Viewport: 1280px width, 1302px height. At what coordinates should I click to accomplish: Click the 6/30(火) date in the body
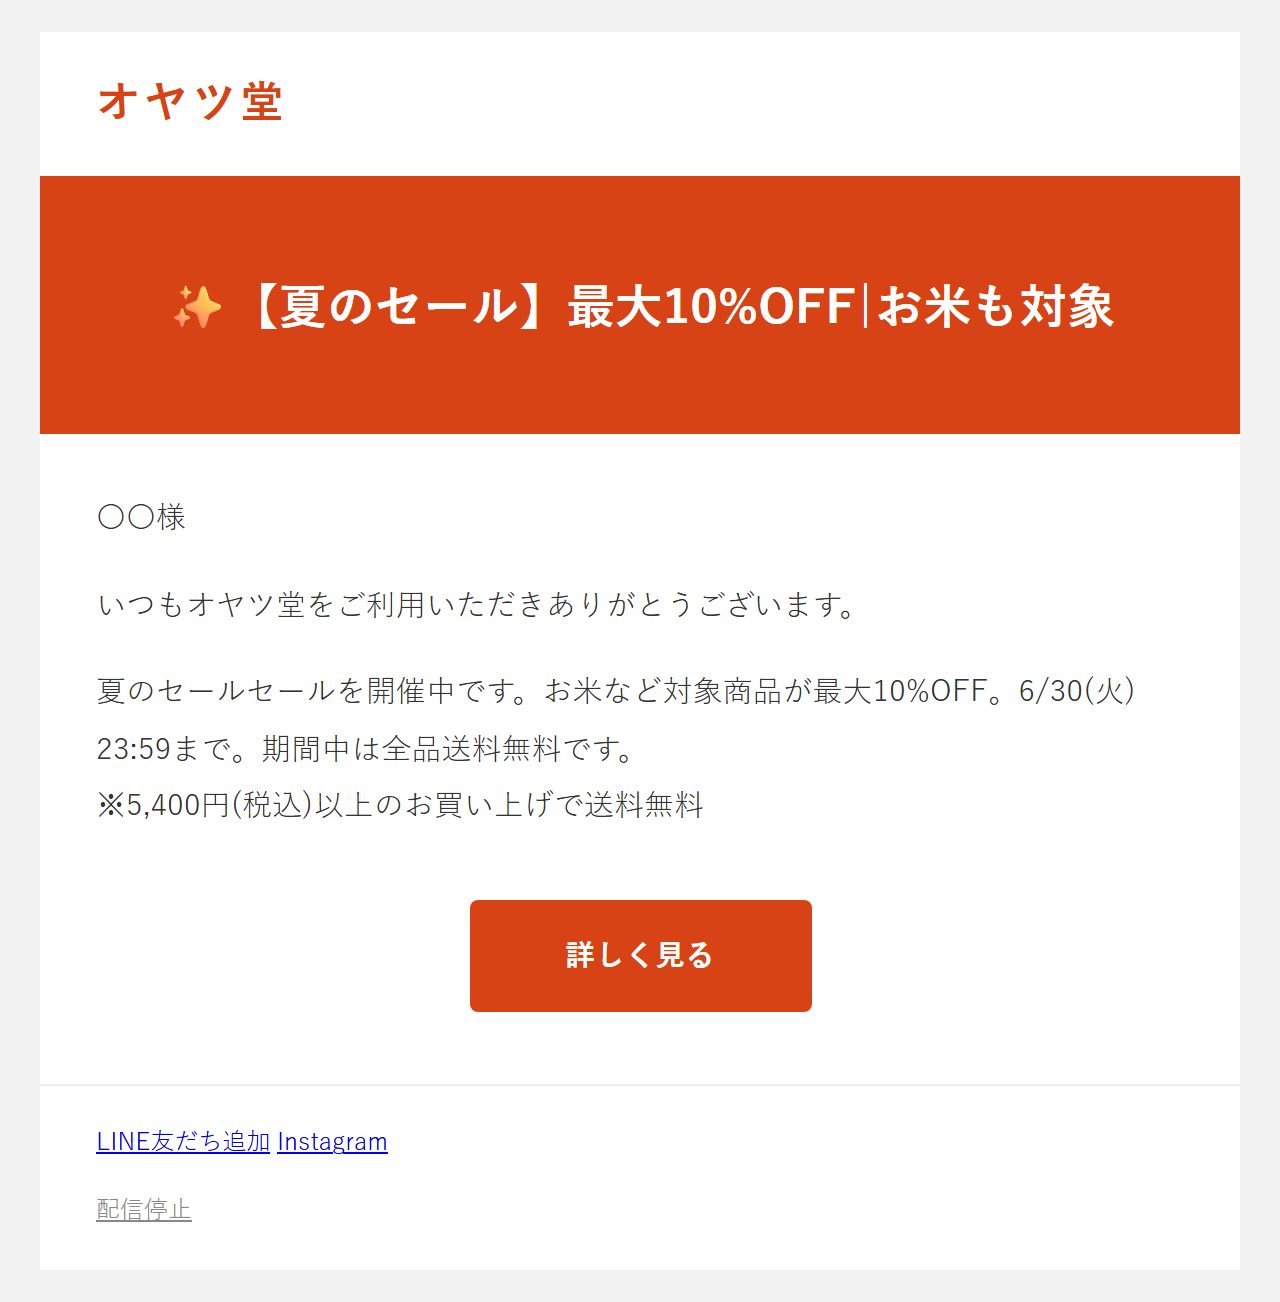(1076, 690)
